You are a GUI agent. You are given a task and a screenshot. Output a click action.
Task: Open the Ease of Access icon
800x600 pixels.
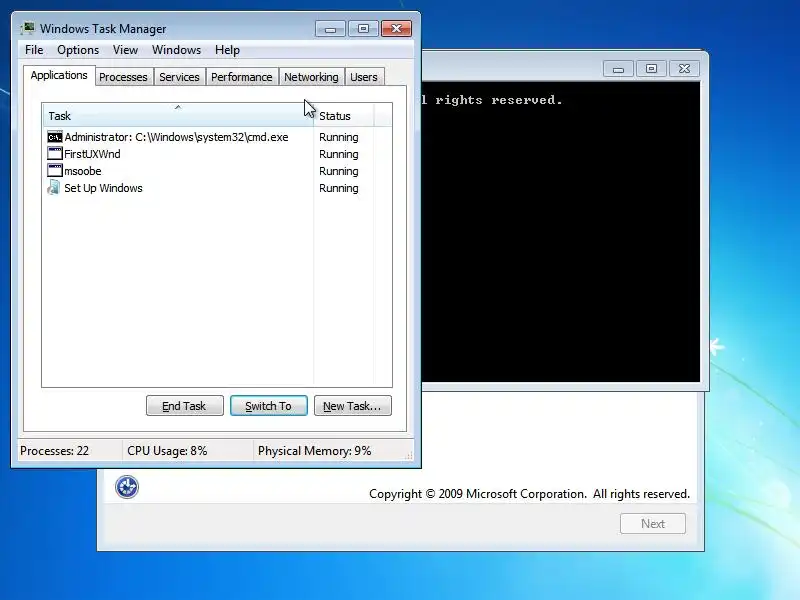pyautogui.click(x=127, y=487)
